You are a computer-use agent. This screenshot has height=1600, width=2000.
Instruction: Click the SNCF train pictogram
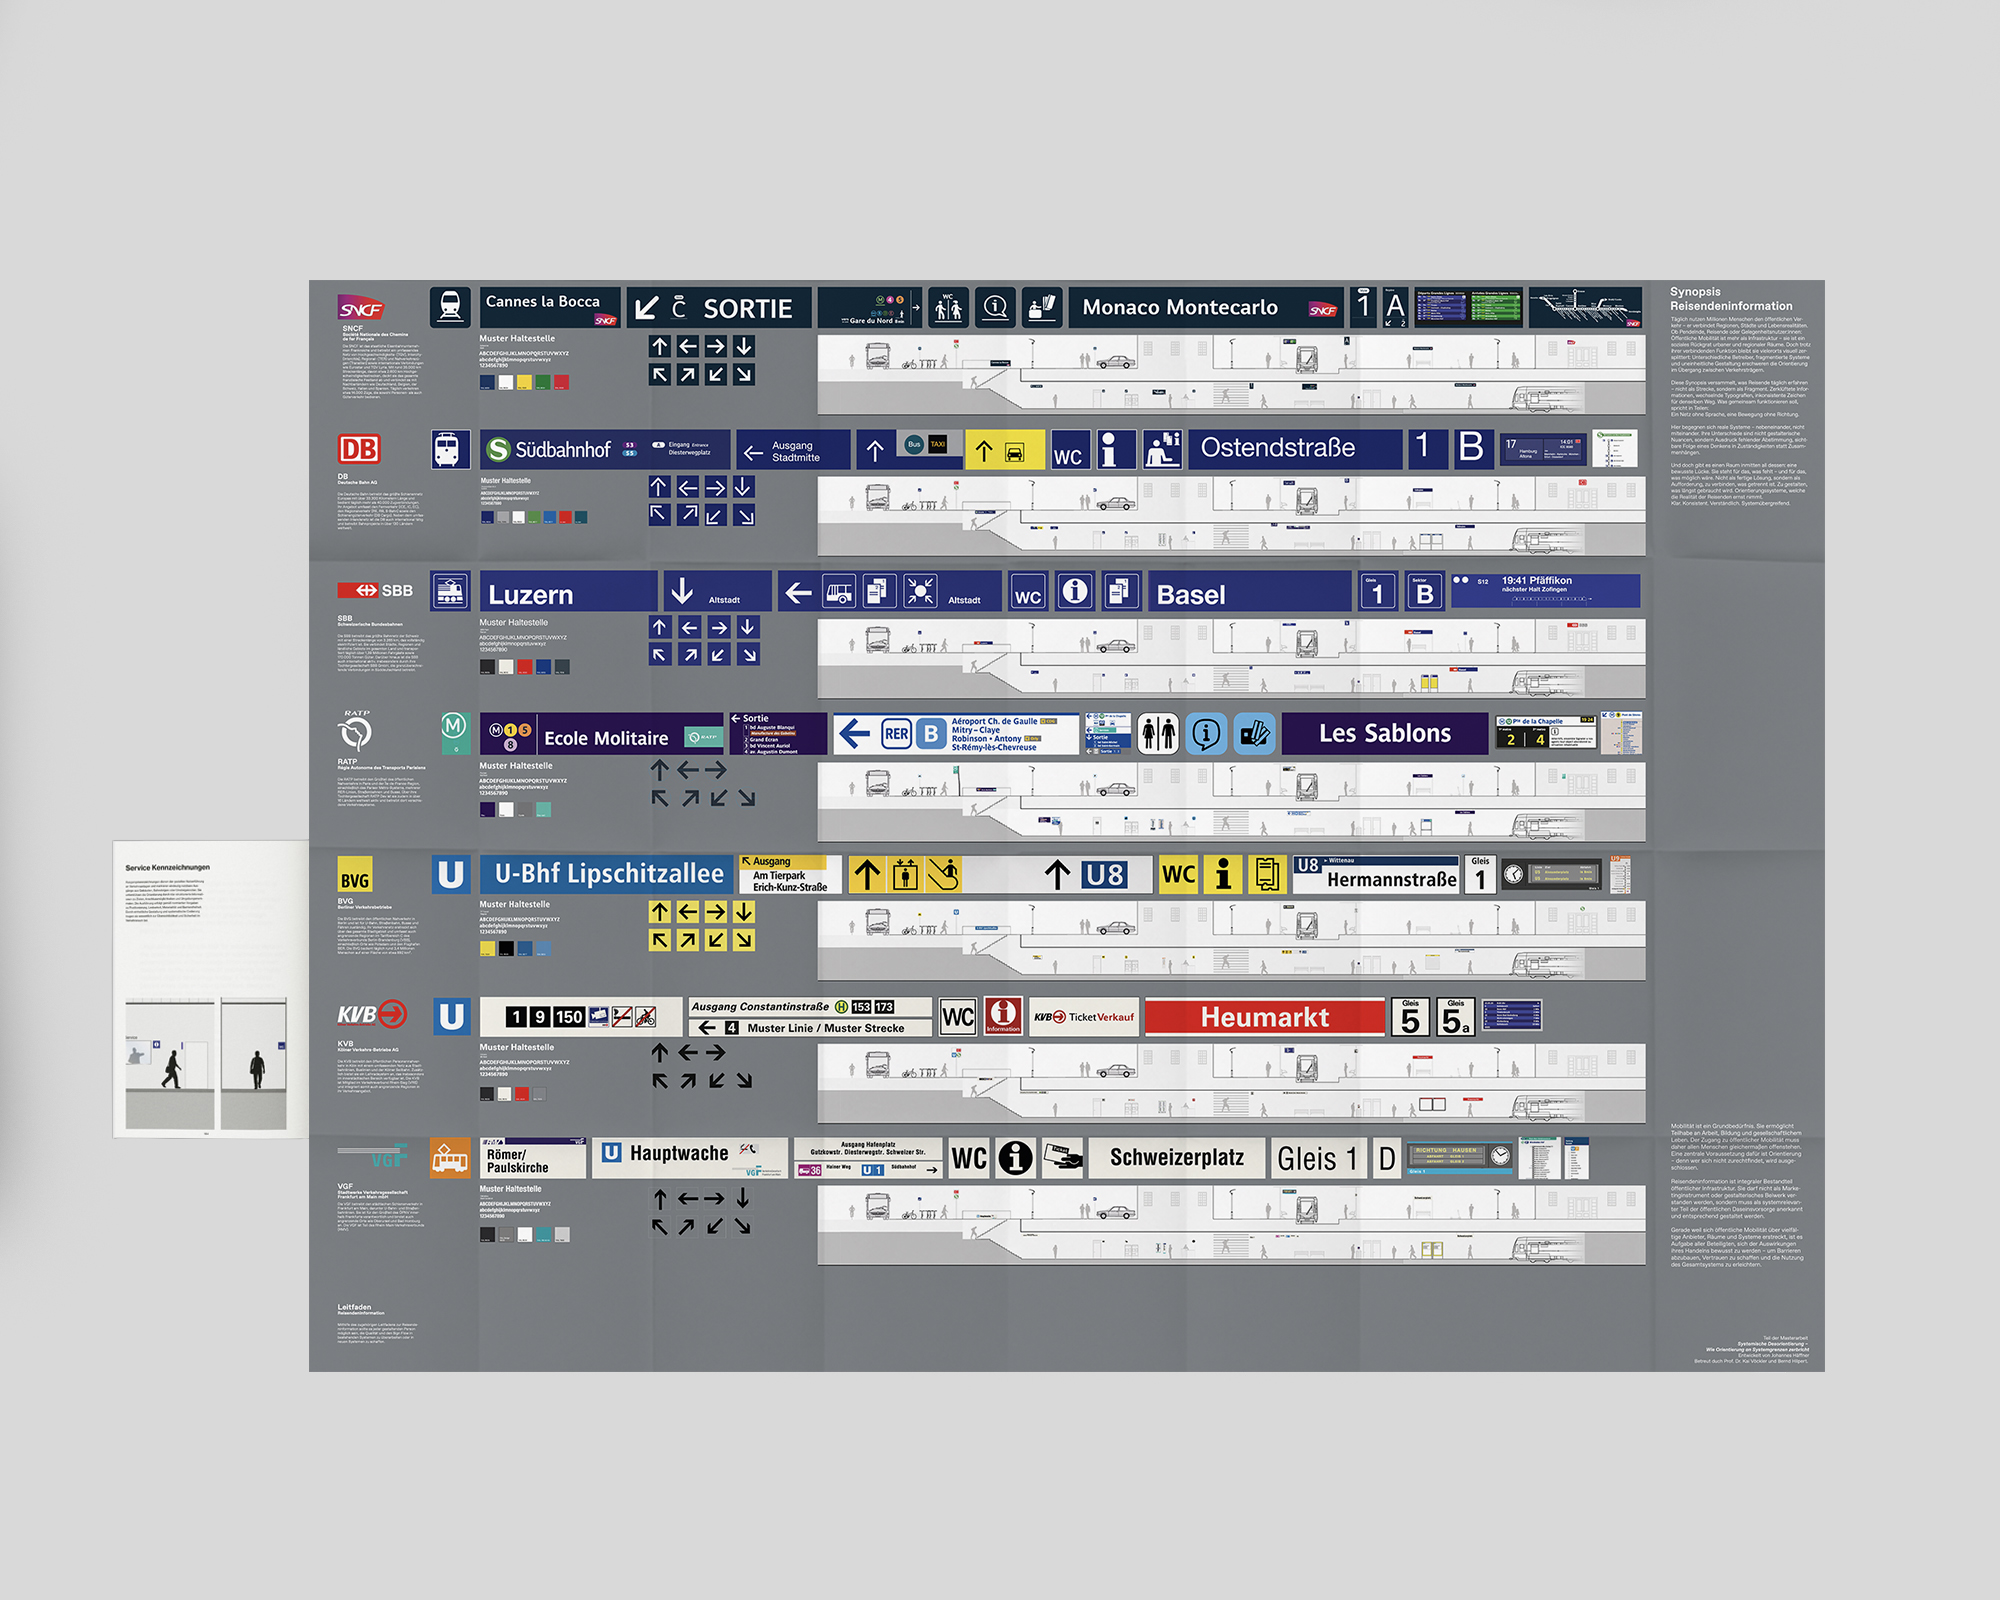pyautogui.click(x=450, y=307)
